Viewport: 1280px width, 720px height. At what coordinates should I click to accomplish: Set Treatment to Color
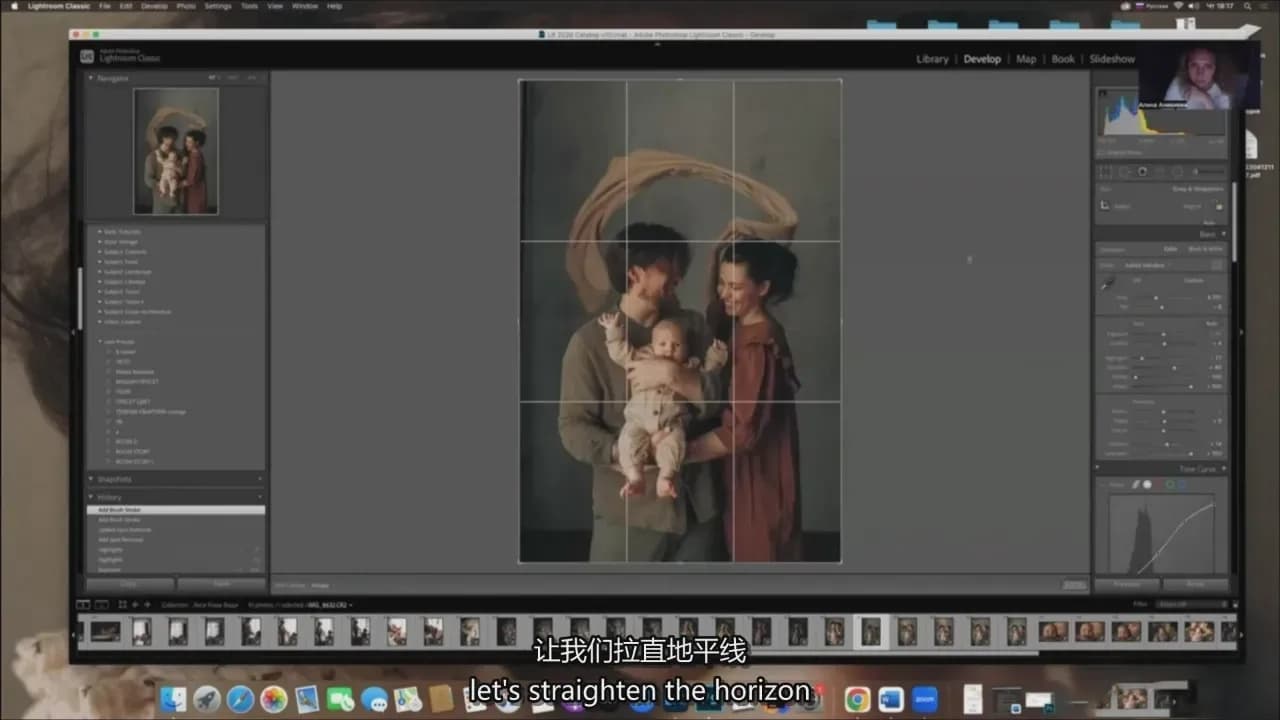(x=1170, y=249)
